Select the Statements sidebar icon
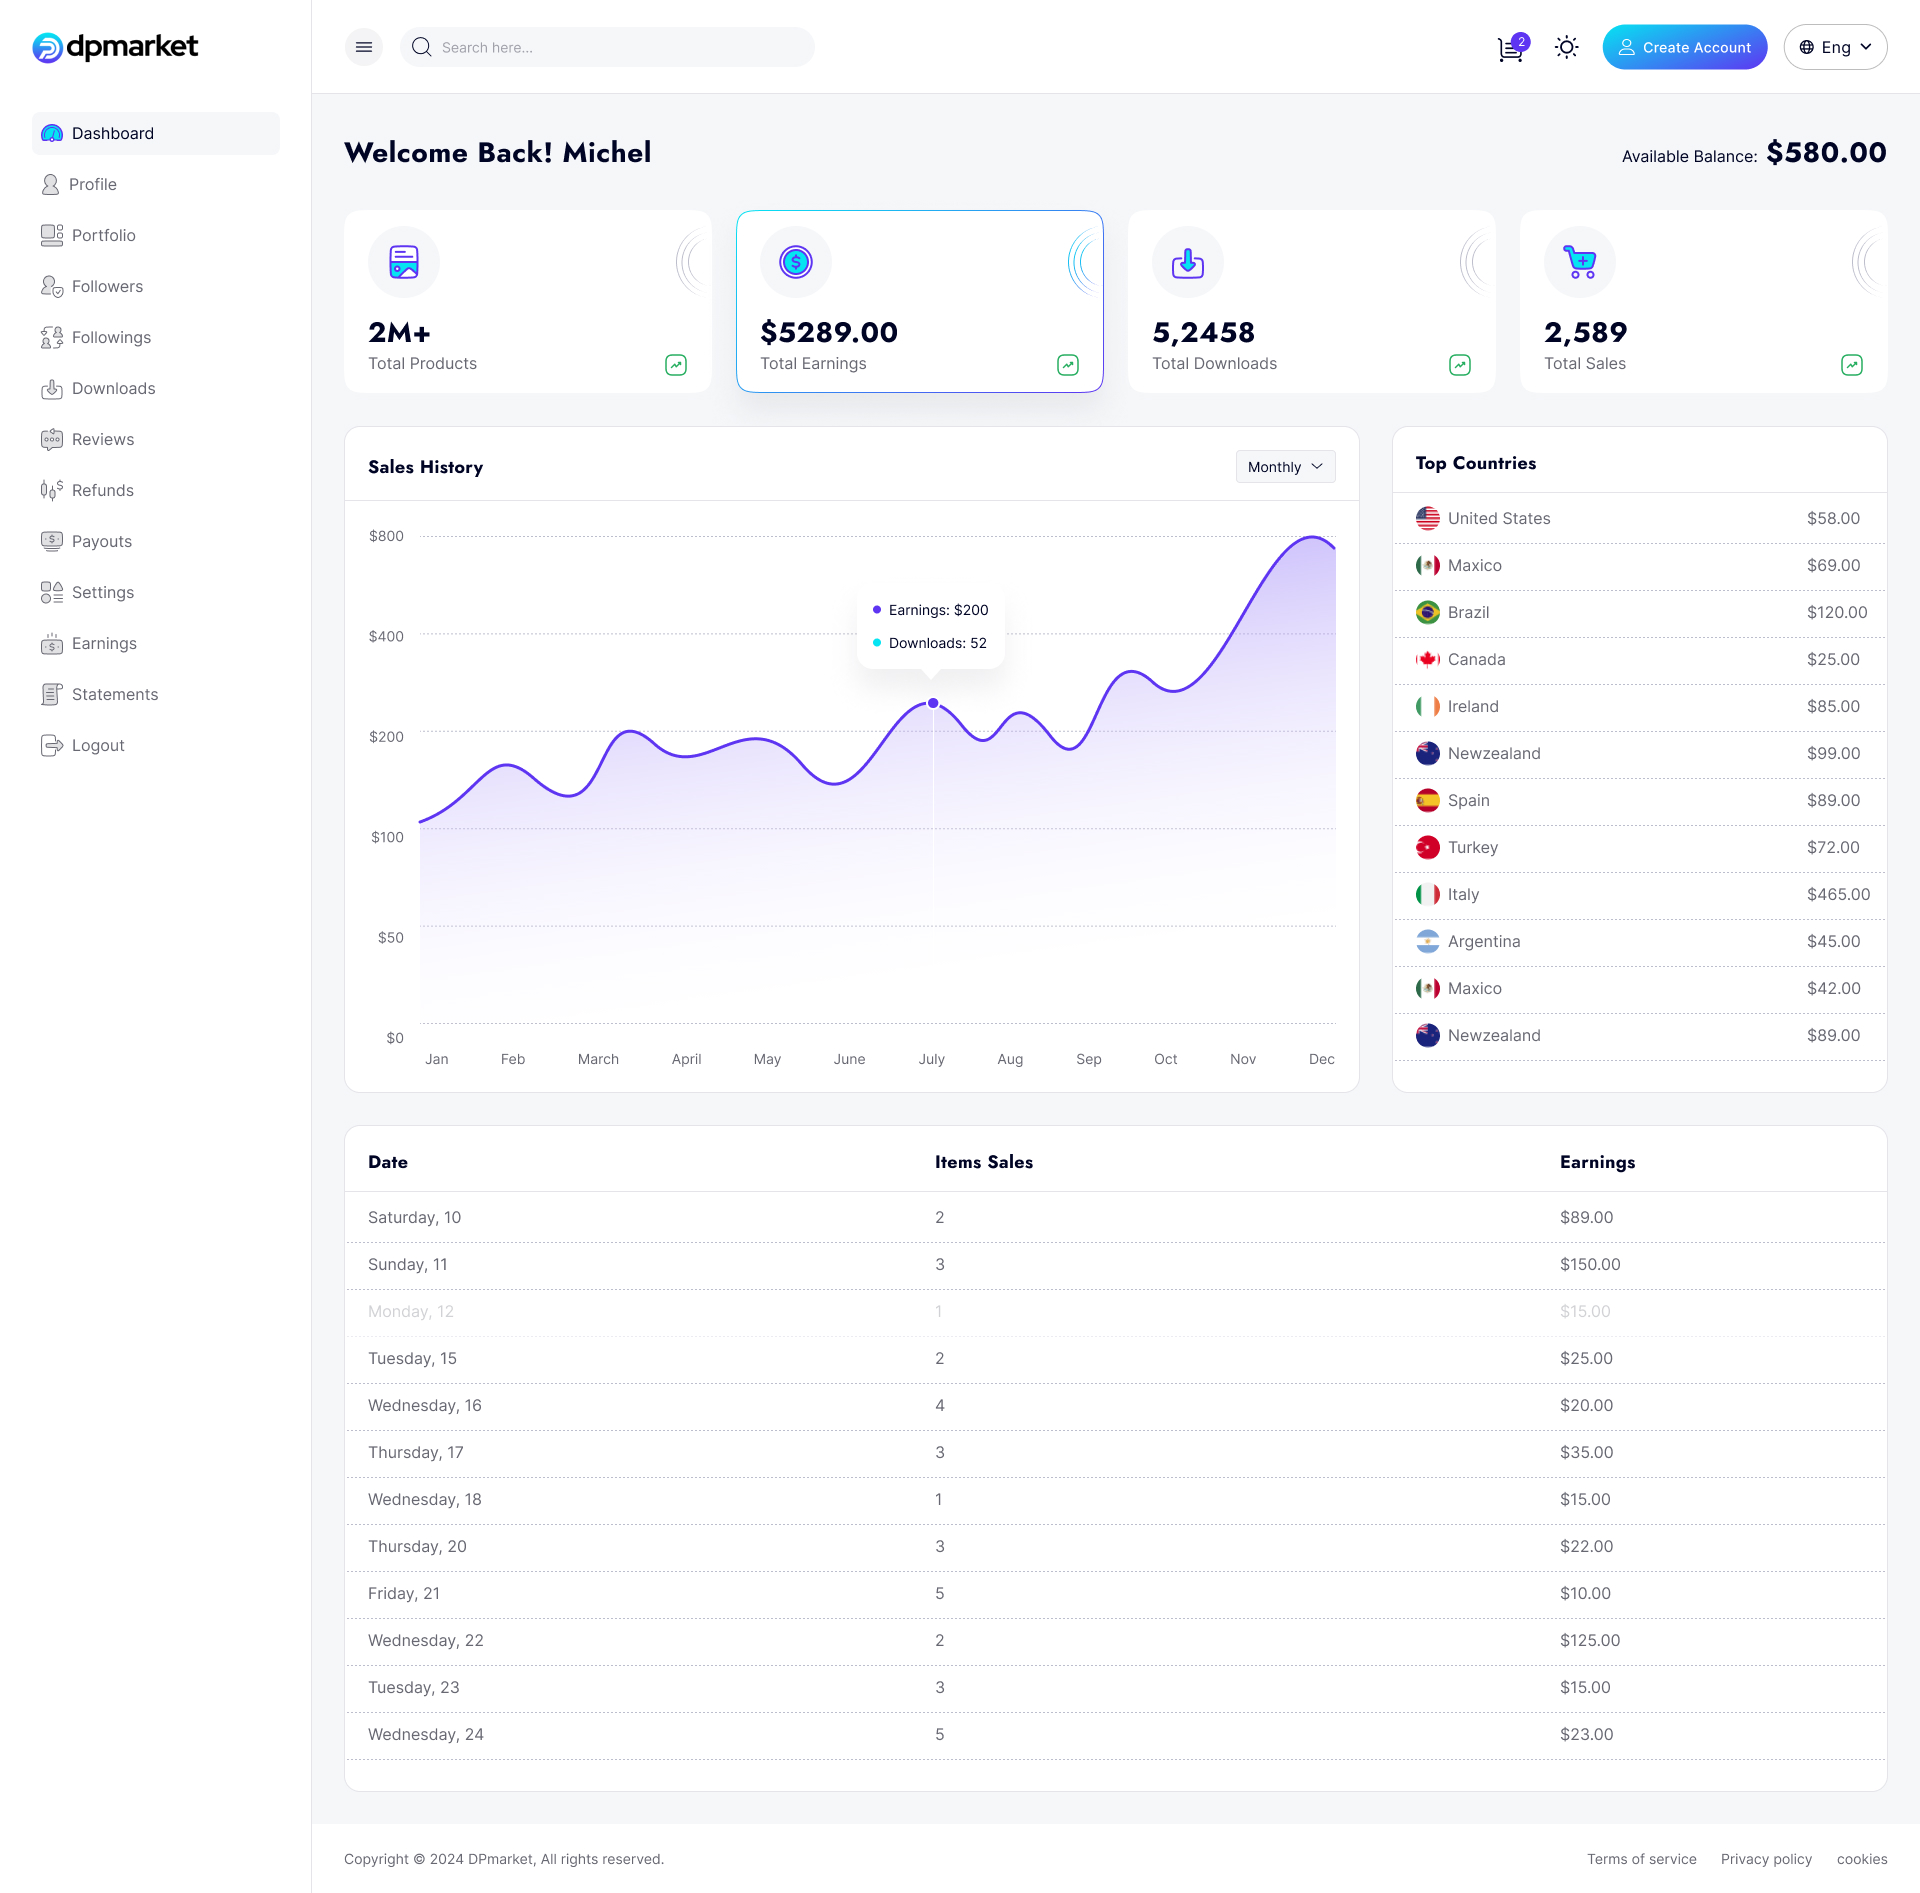Viewport: 1920px width, 1893px height. (x=51, y=694)
